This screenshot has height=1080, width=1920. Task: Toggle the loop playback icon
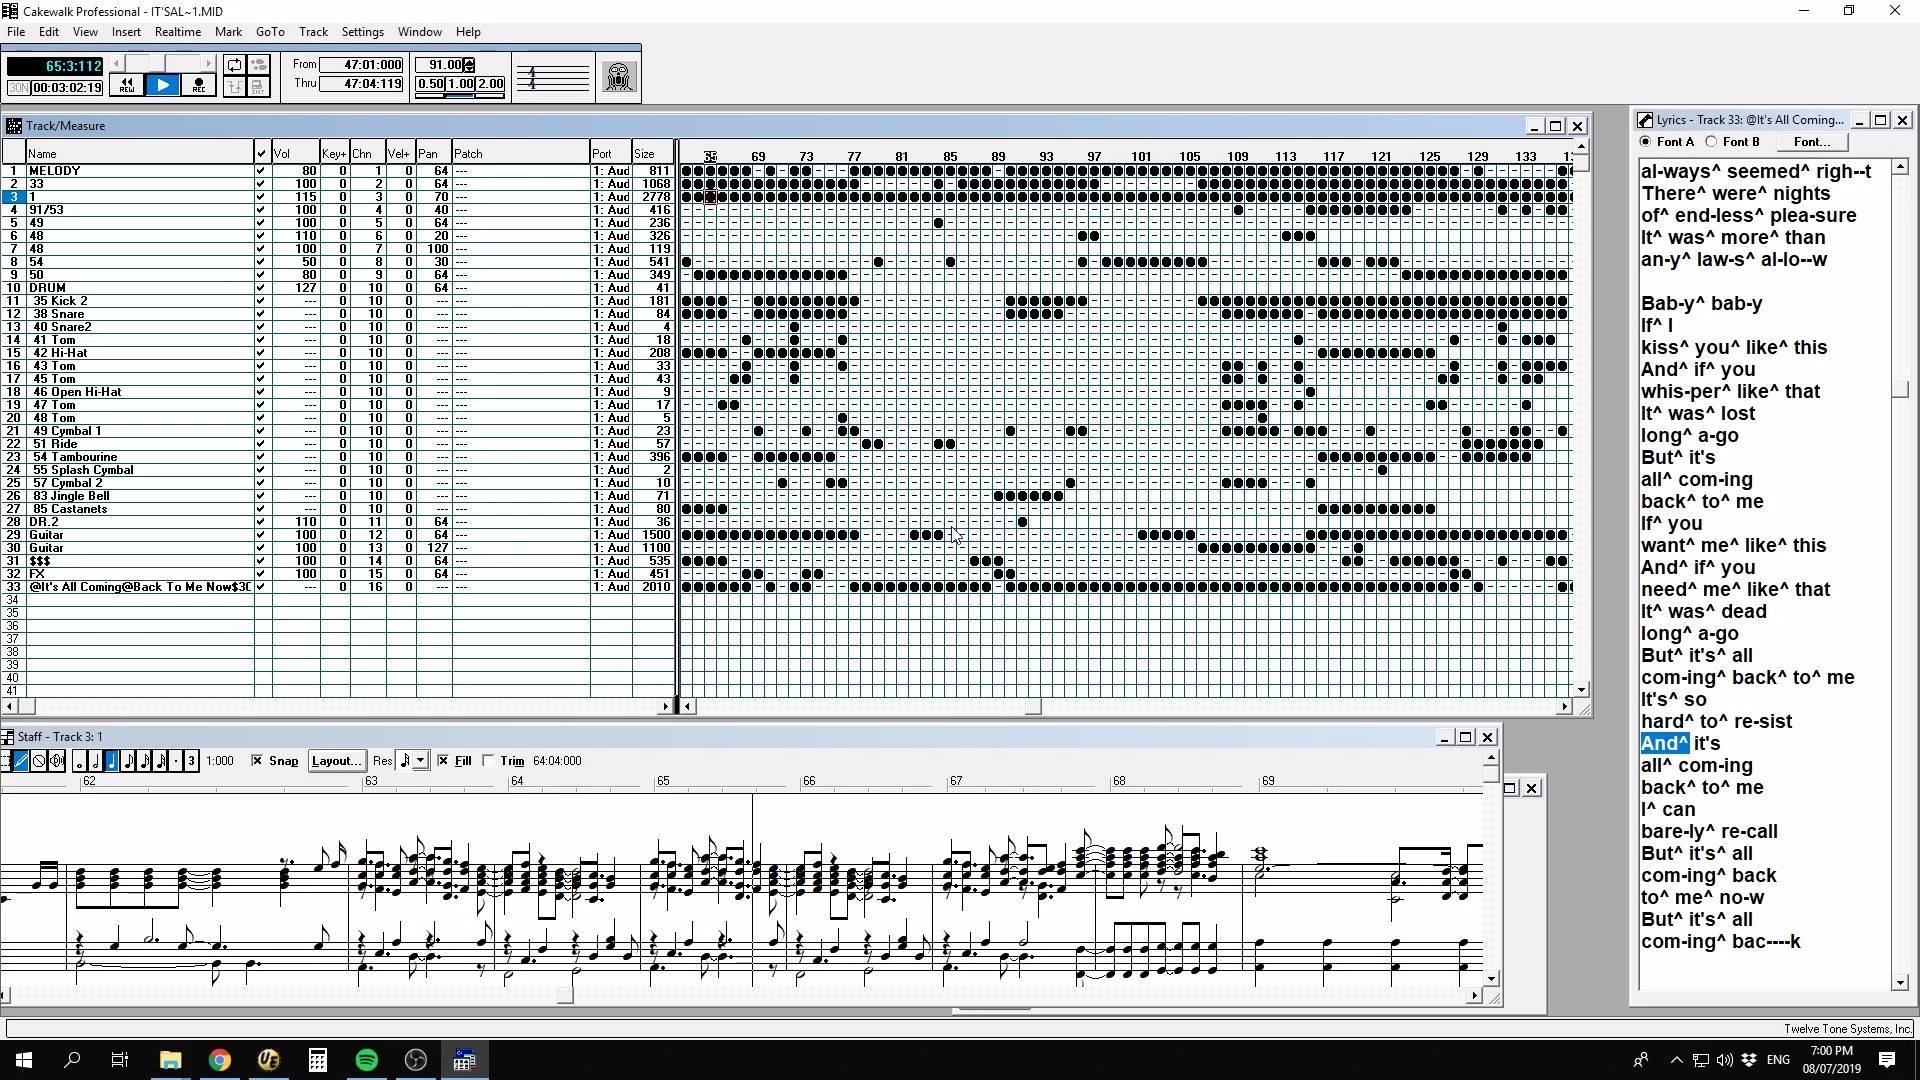pos(234,65)
